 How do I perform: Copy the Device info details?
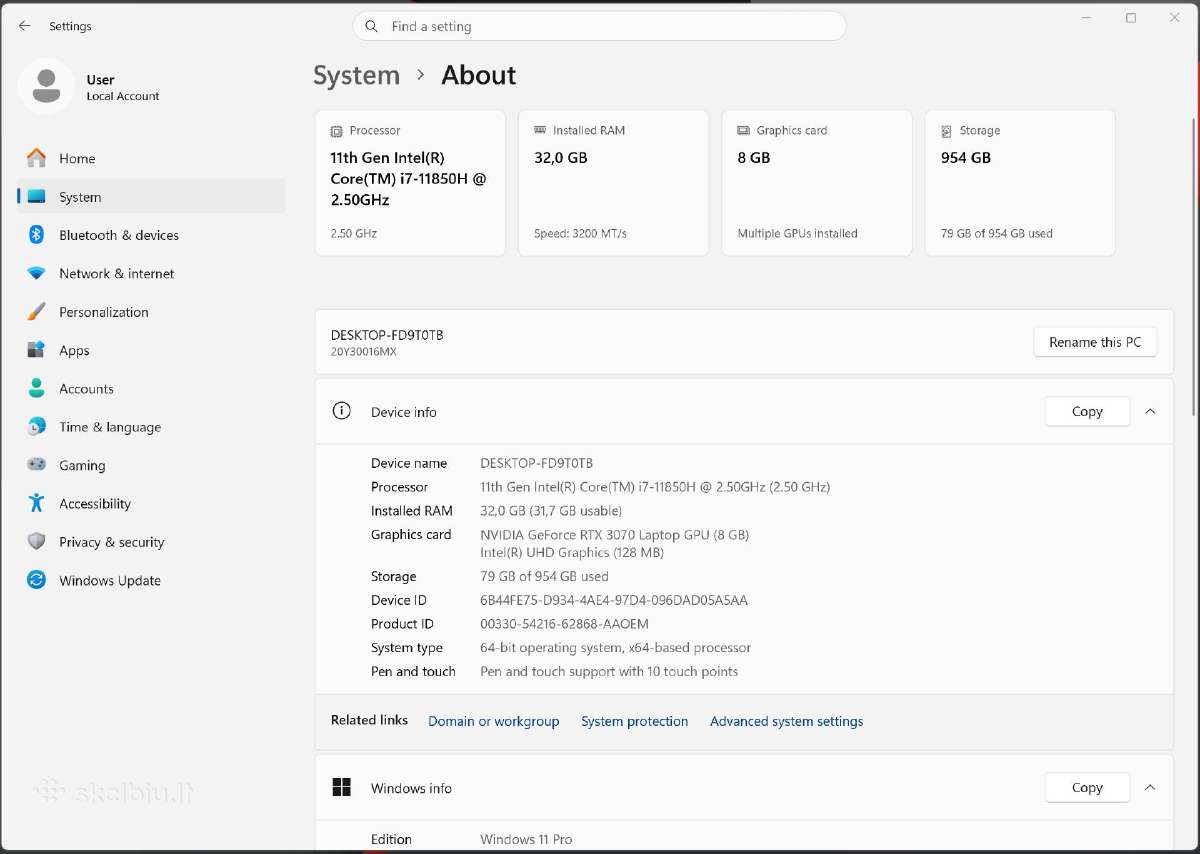(x=1087, y=411)
